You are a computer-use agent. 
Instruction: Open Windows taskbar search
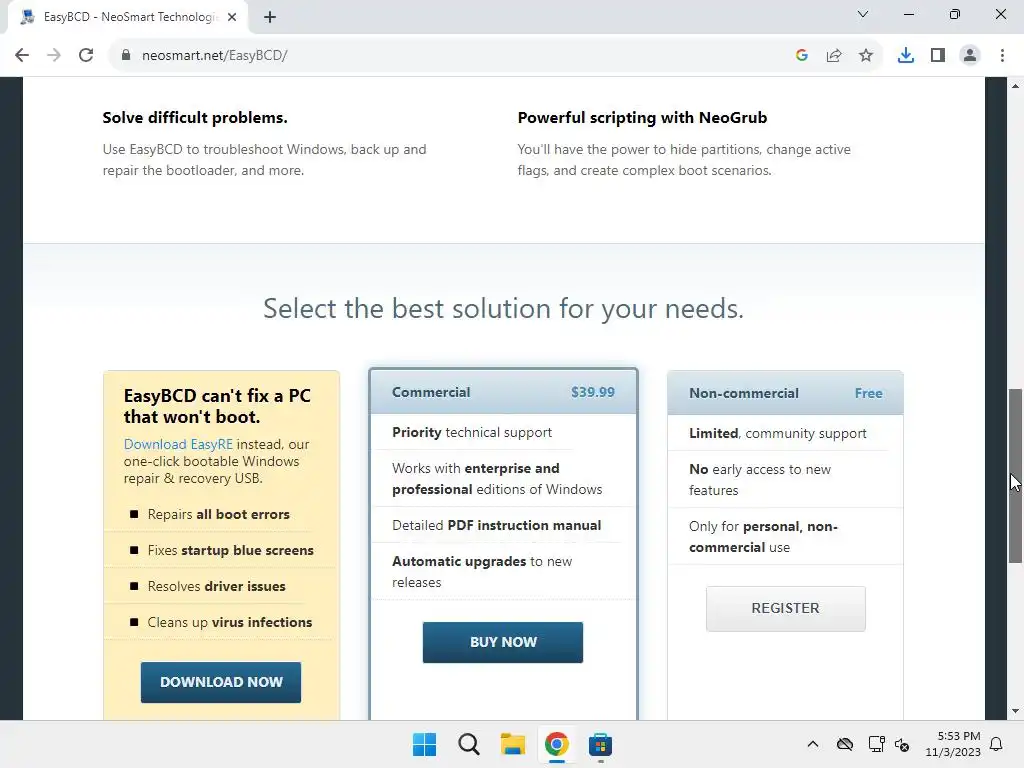click(x=468, y=744)
